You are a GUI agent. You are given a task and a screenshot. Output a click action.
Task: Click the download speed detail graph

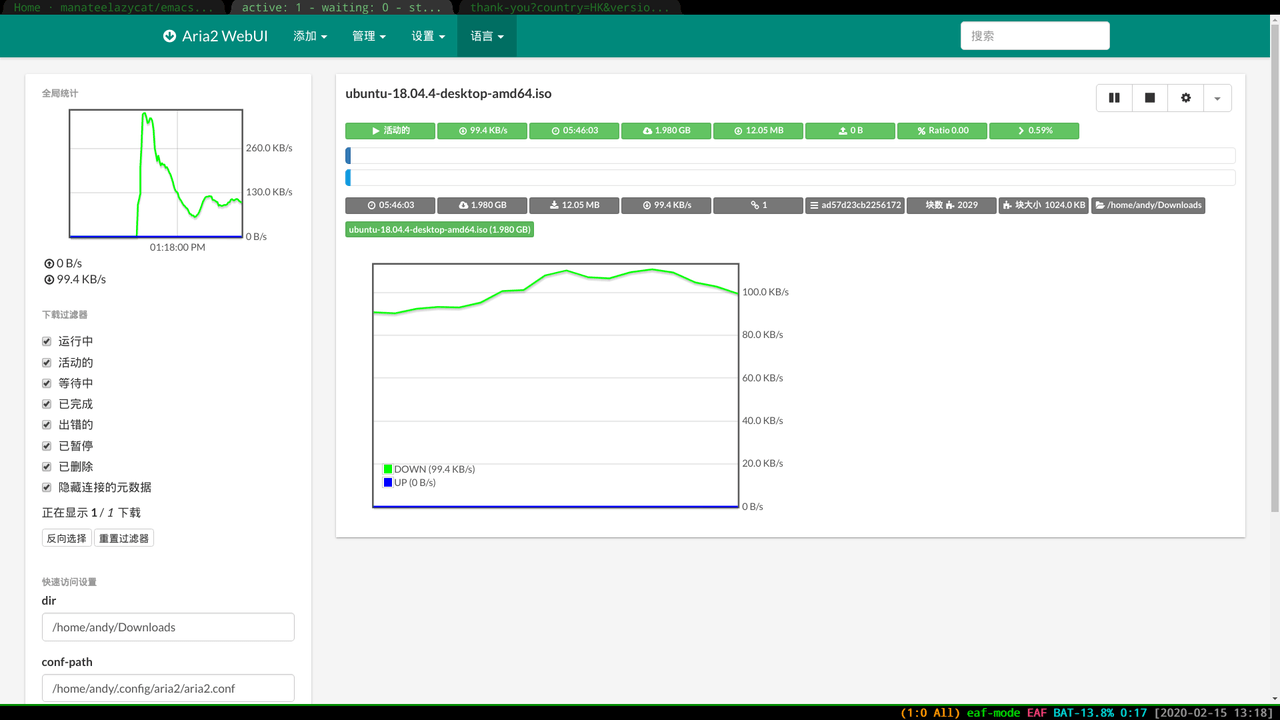point(555,385)
